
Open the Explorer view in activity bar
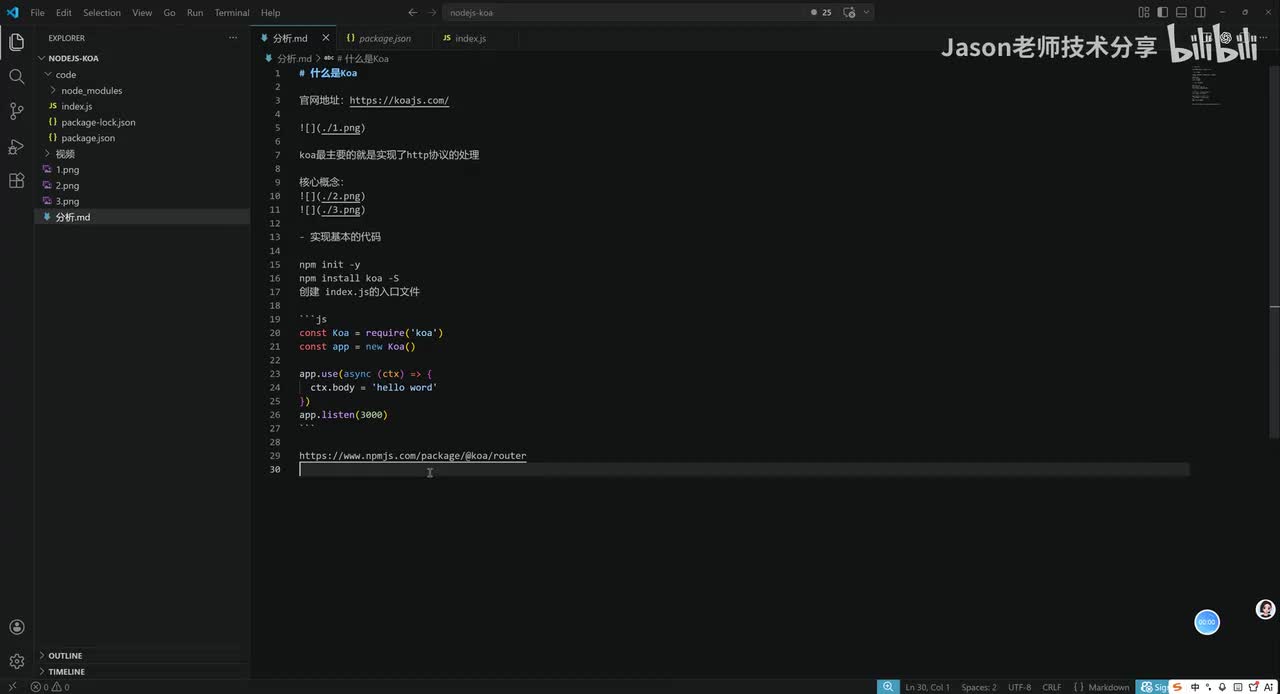click(16, 42)
